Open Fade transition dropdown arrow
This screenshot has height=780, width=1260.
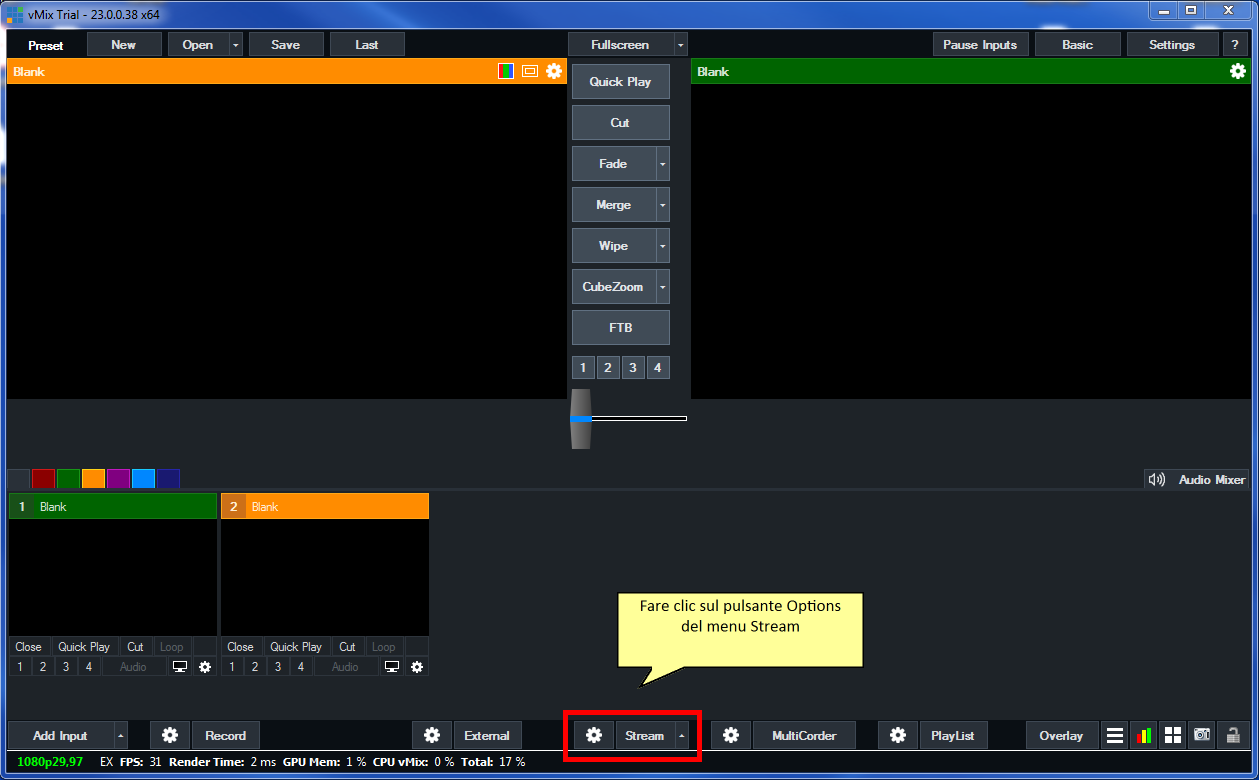(x=662, y=164)
